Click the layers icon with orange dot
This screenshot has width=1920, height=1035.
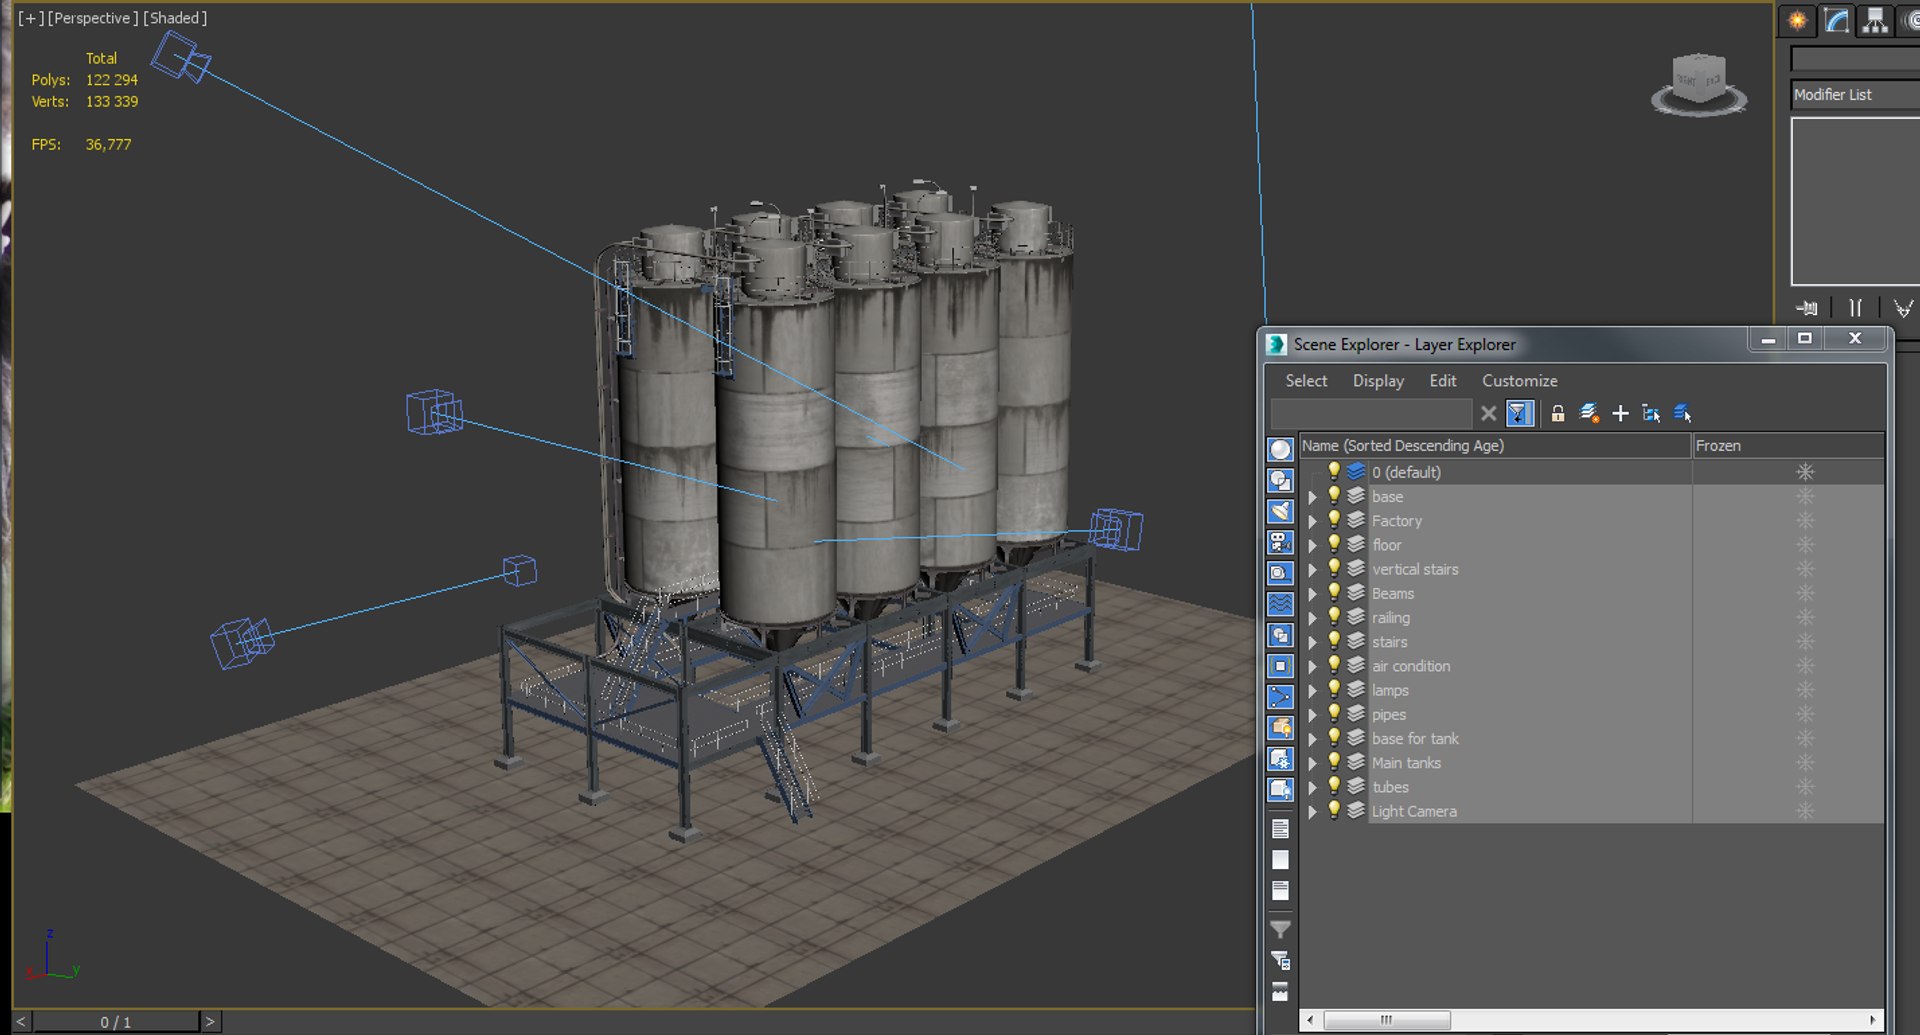pos(1589,413)
